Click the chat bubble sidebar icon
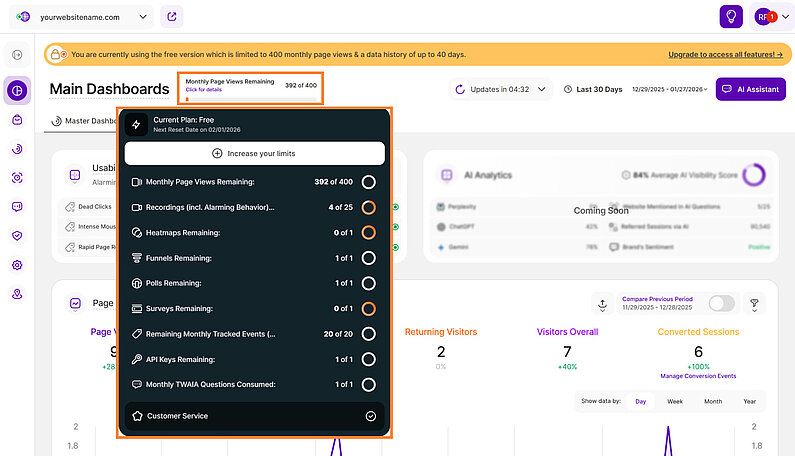Image resolution: width=795 pixels, height=456 pixels. (17, 207)
